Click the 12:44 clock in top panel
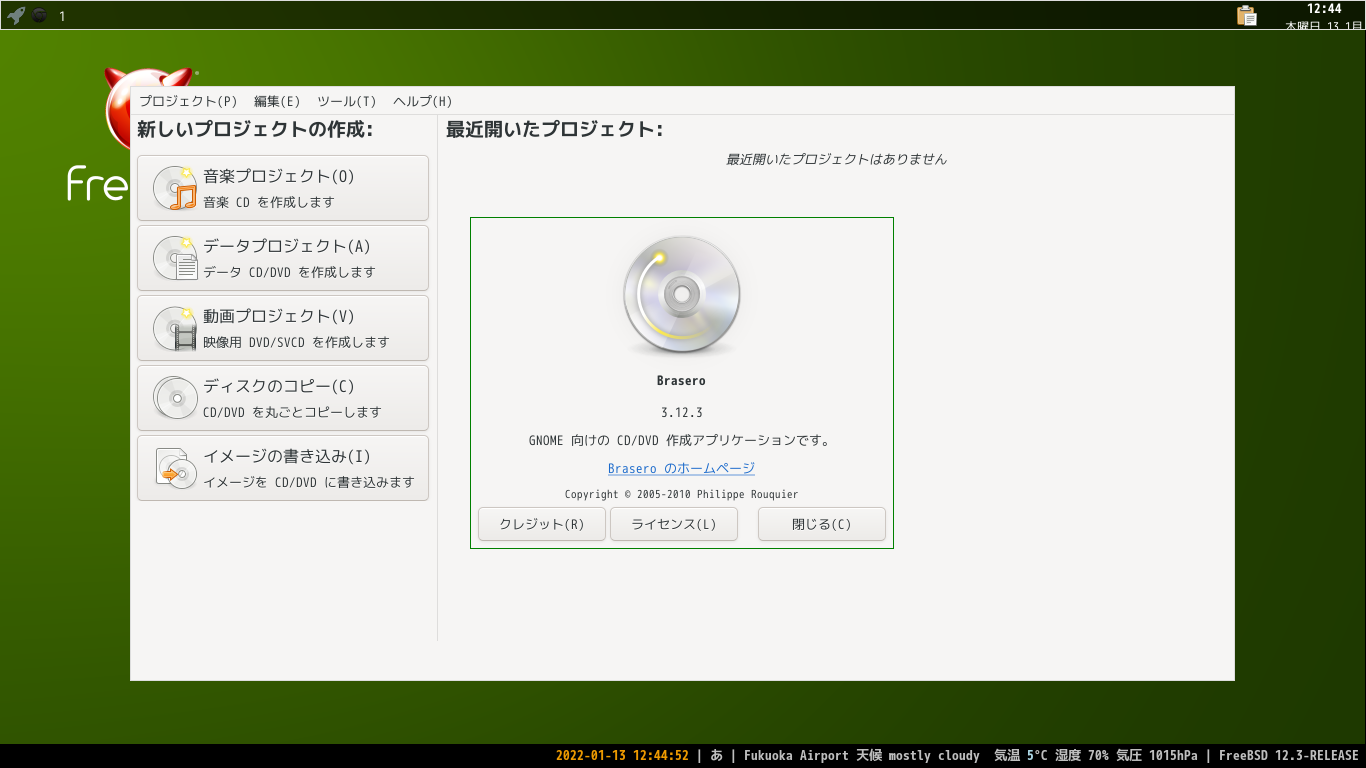The image size is (1366, 768). coord(1324,9)
